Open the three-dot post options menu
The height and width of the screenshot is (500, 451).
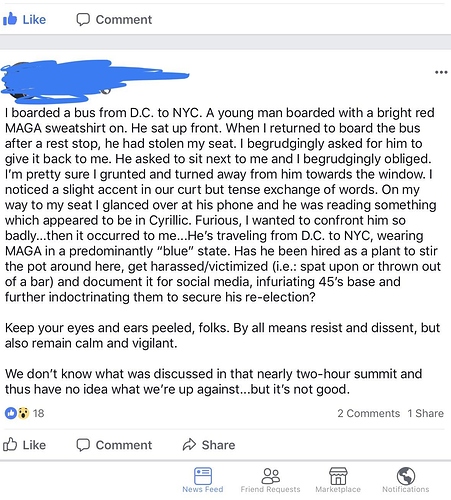pos(441,72)
